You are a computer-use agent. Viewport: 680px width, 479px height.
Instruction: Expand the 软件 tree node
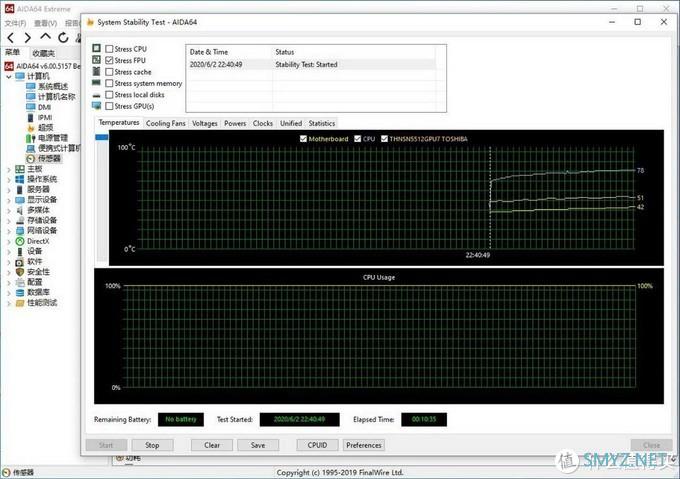coord(9,262)
